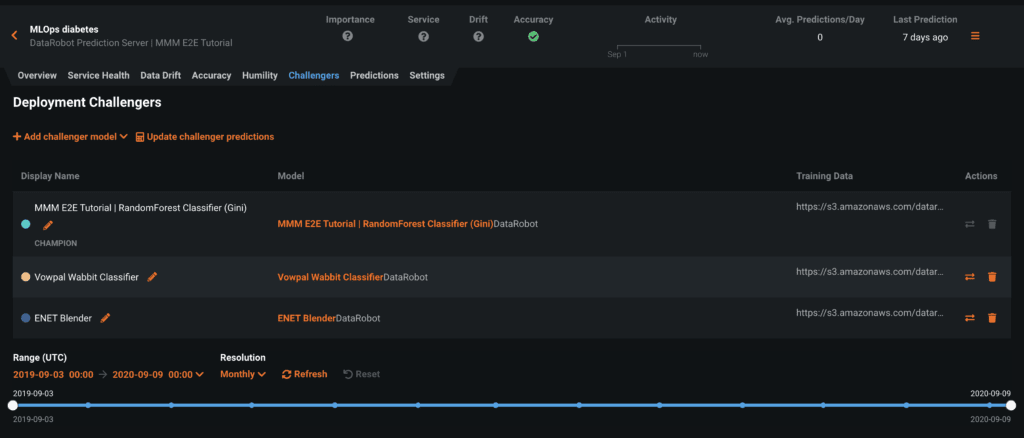Edit the RandomForest Classifier display name

coord(48,225)
